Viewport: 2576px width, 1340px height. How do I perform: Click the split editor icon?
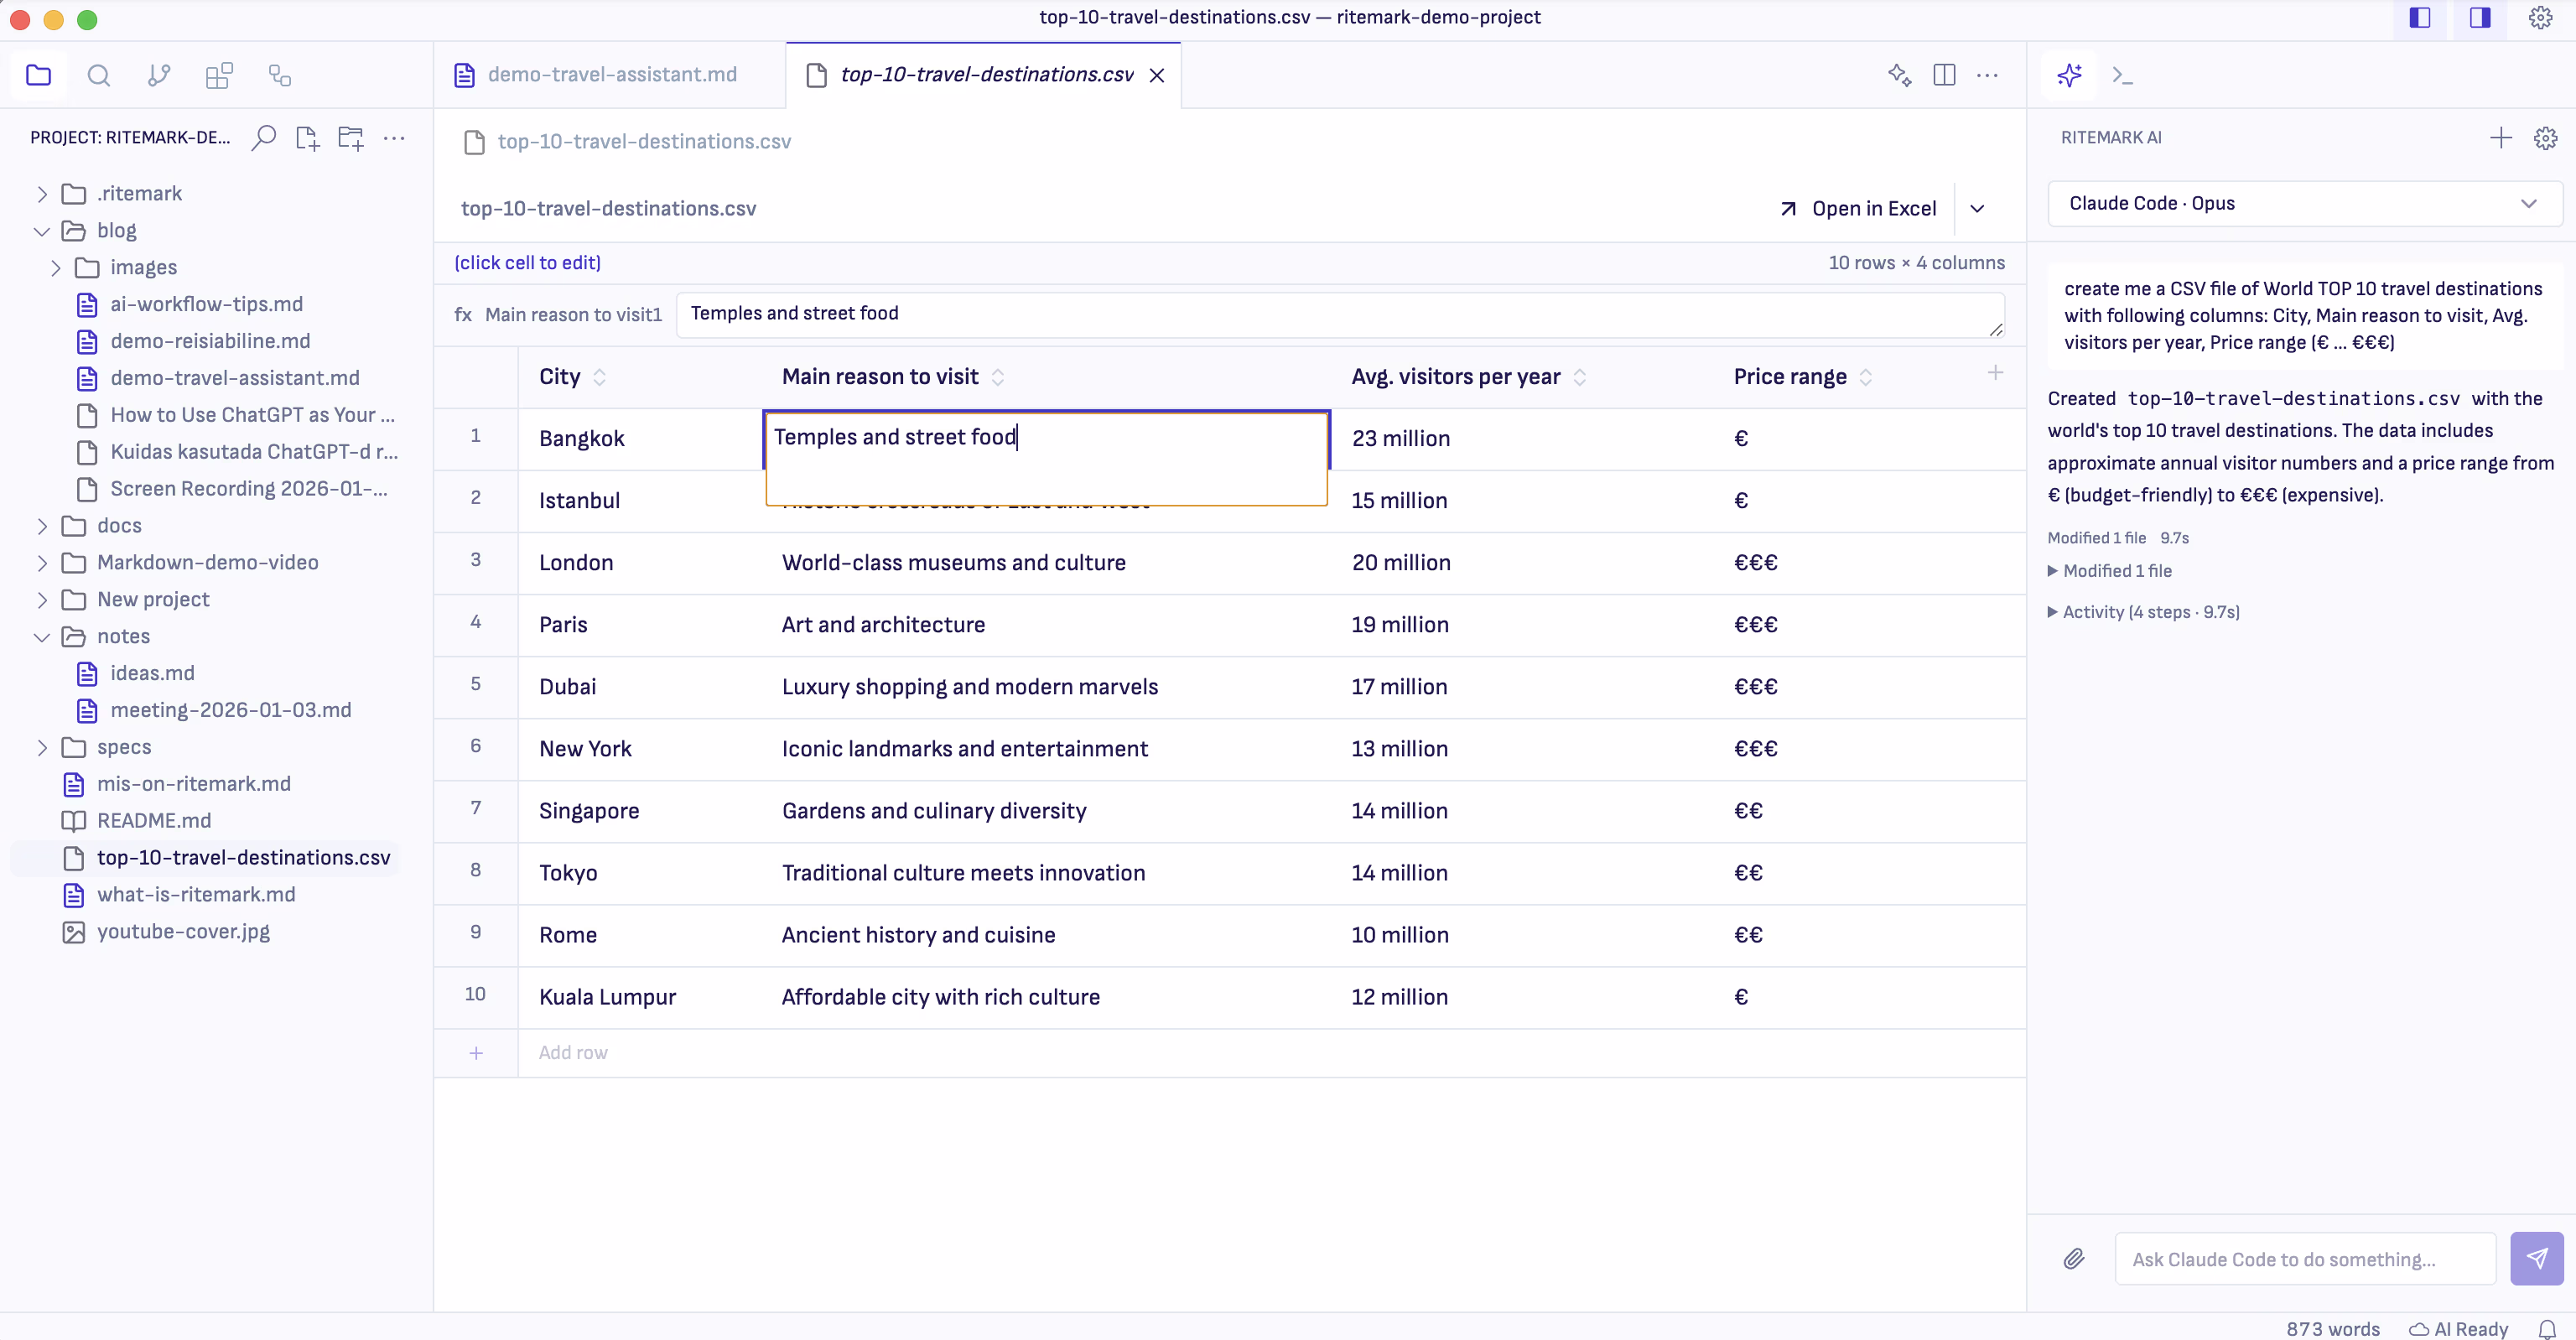click(1944, 76)
